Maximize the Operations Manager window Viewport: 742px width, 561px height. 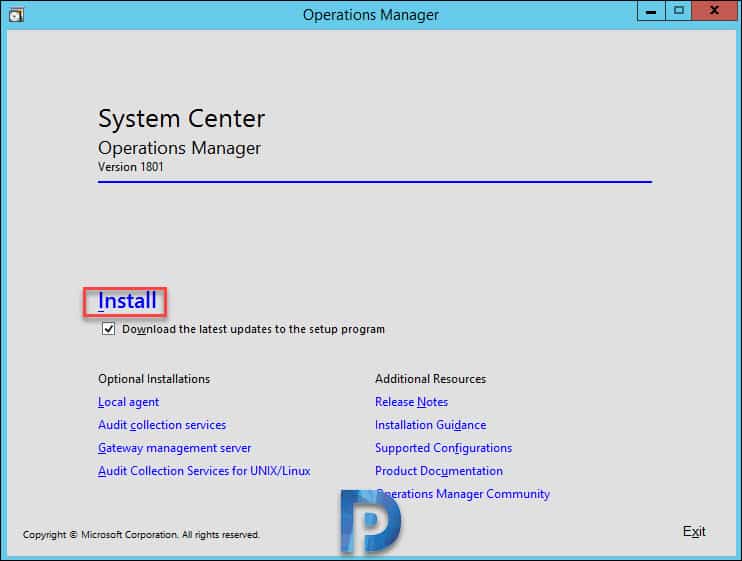[x=679, y=11]
